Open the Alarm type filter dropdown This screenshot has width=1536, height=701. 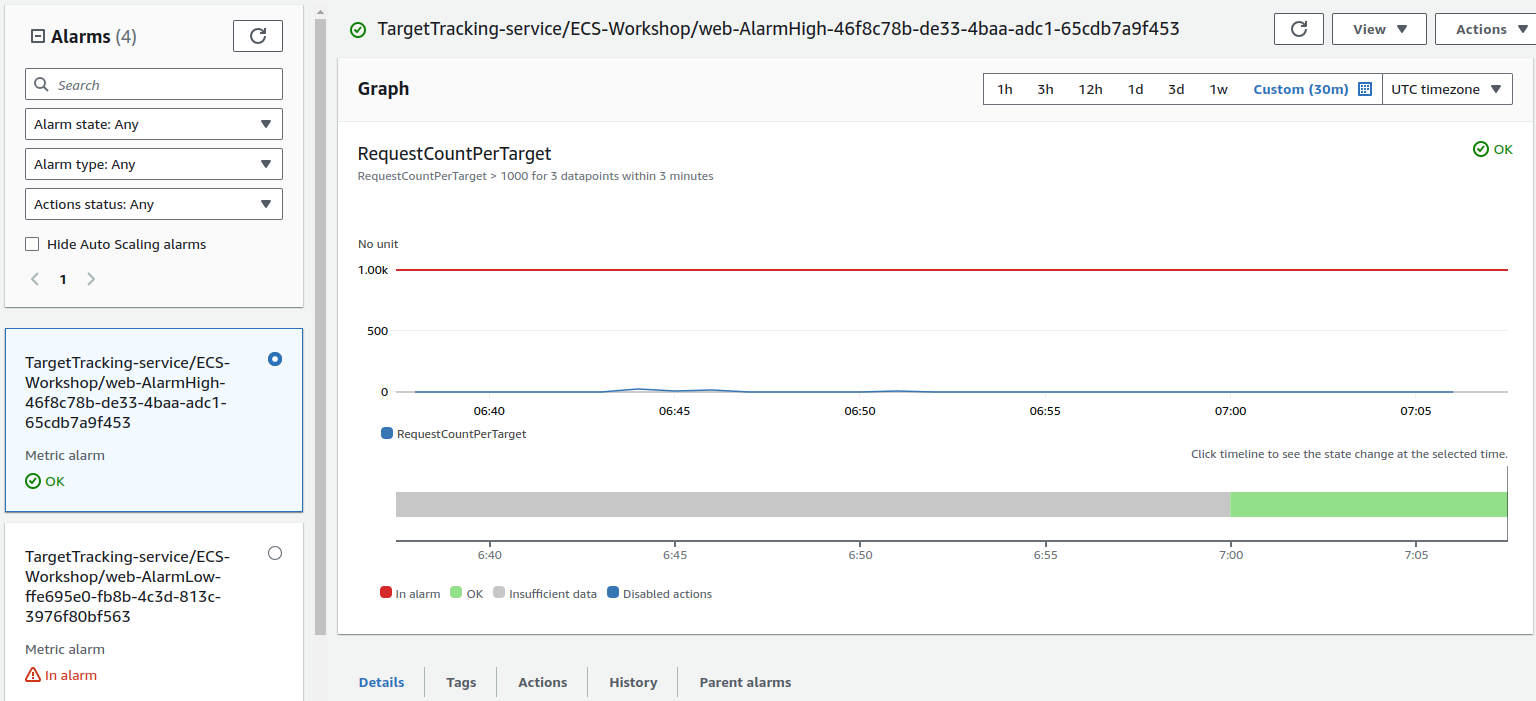(x=153, y=164)
